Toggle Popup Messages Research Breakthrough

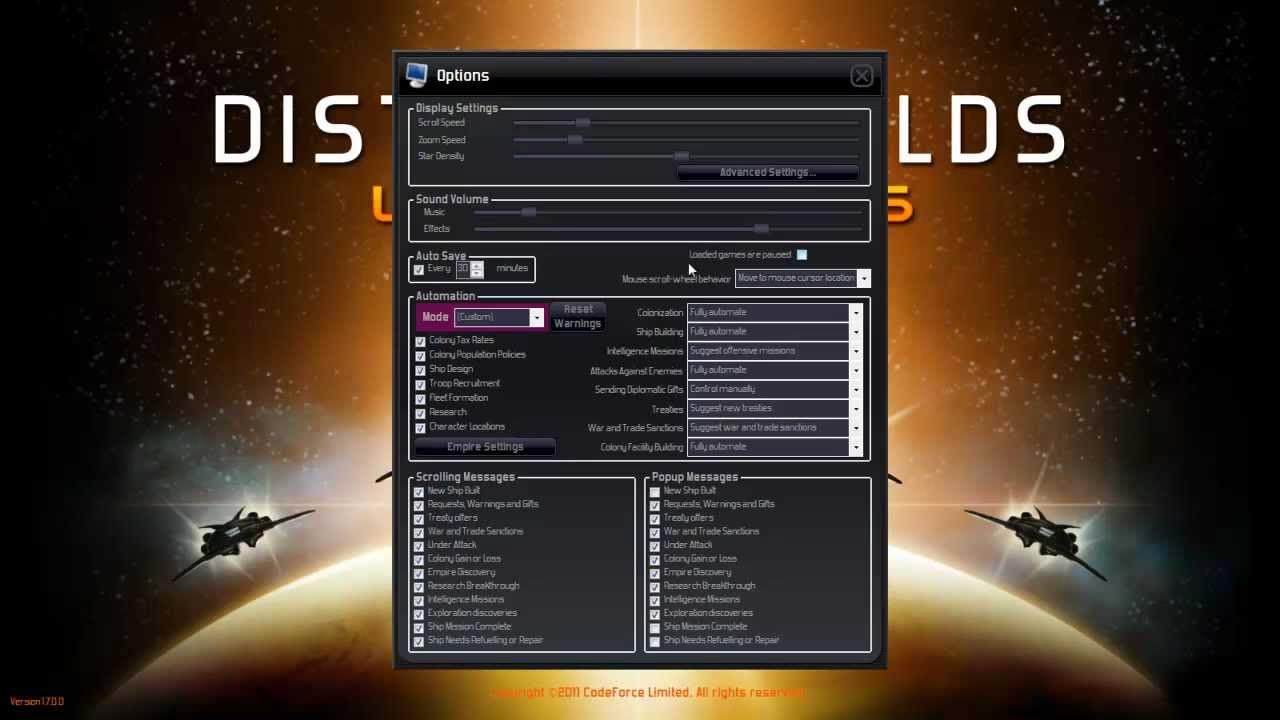[655, 587]
